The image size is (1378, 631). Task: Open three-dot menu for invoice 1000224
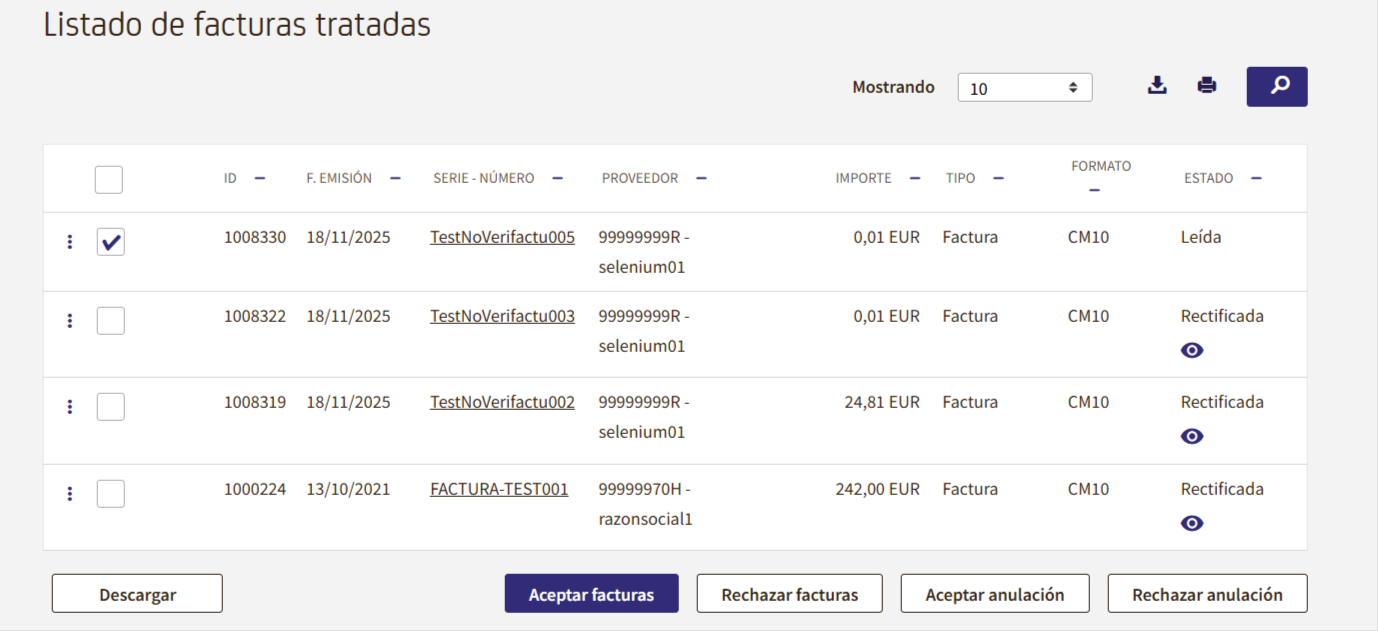(70, 494)
